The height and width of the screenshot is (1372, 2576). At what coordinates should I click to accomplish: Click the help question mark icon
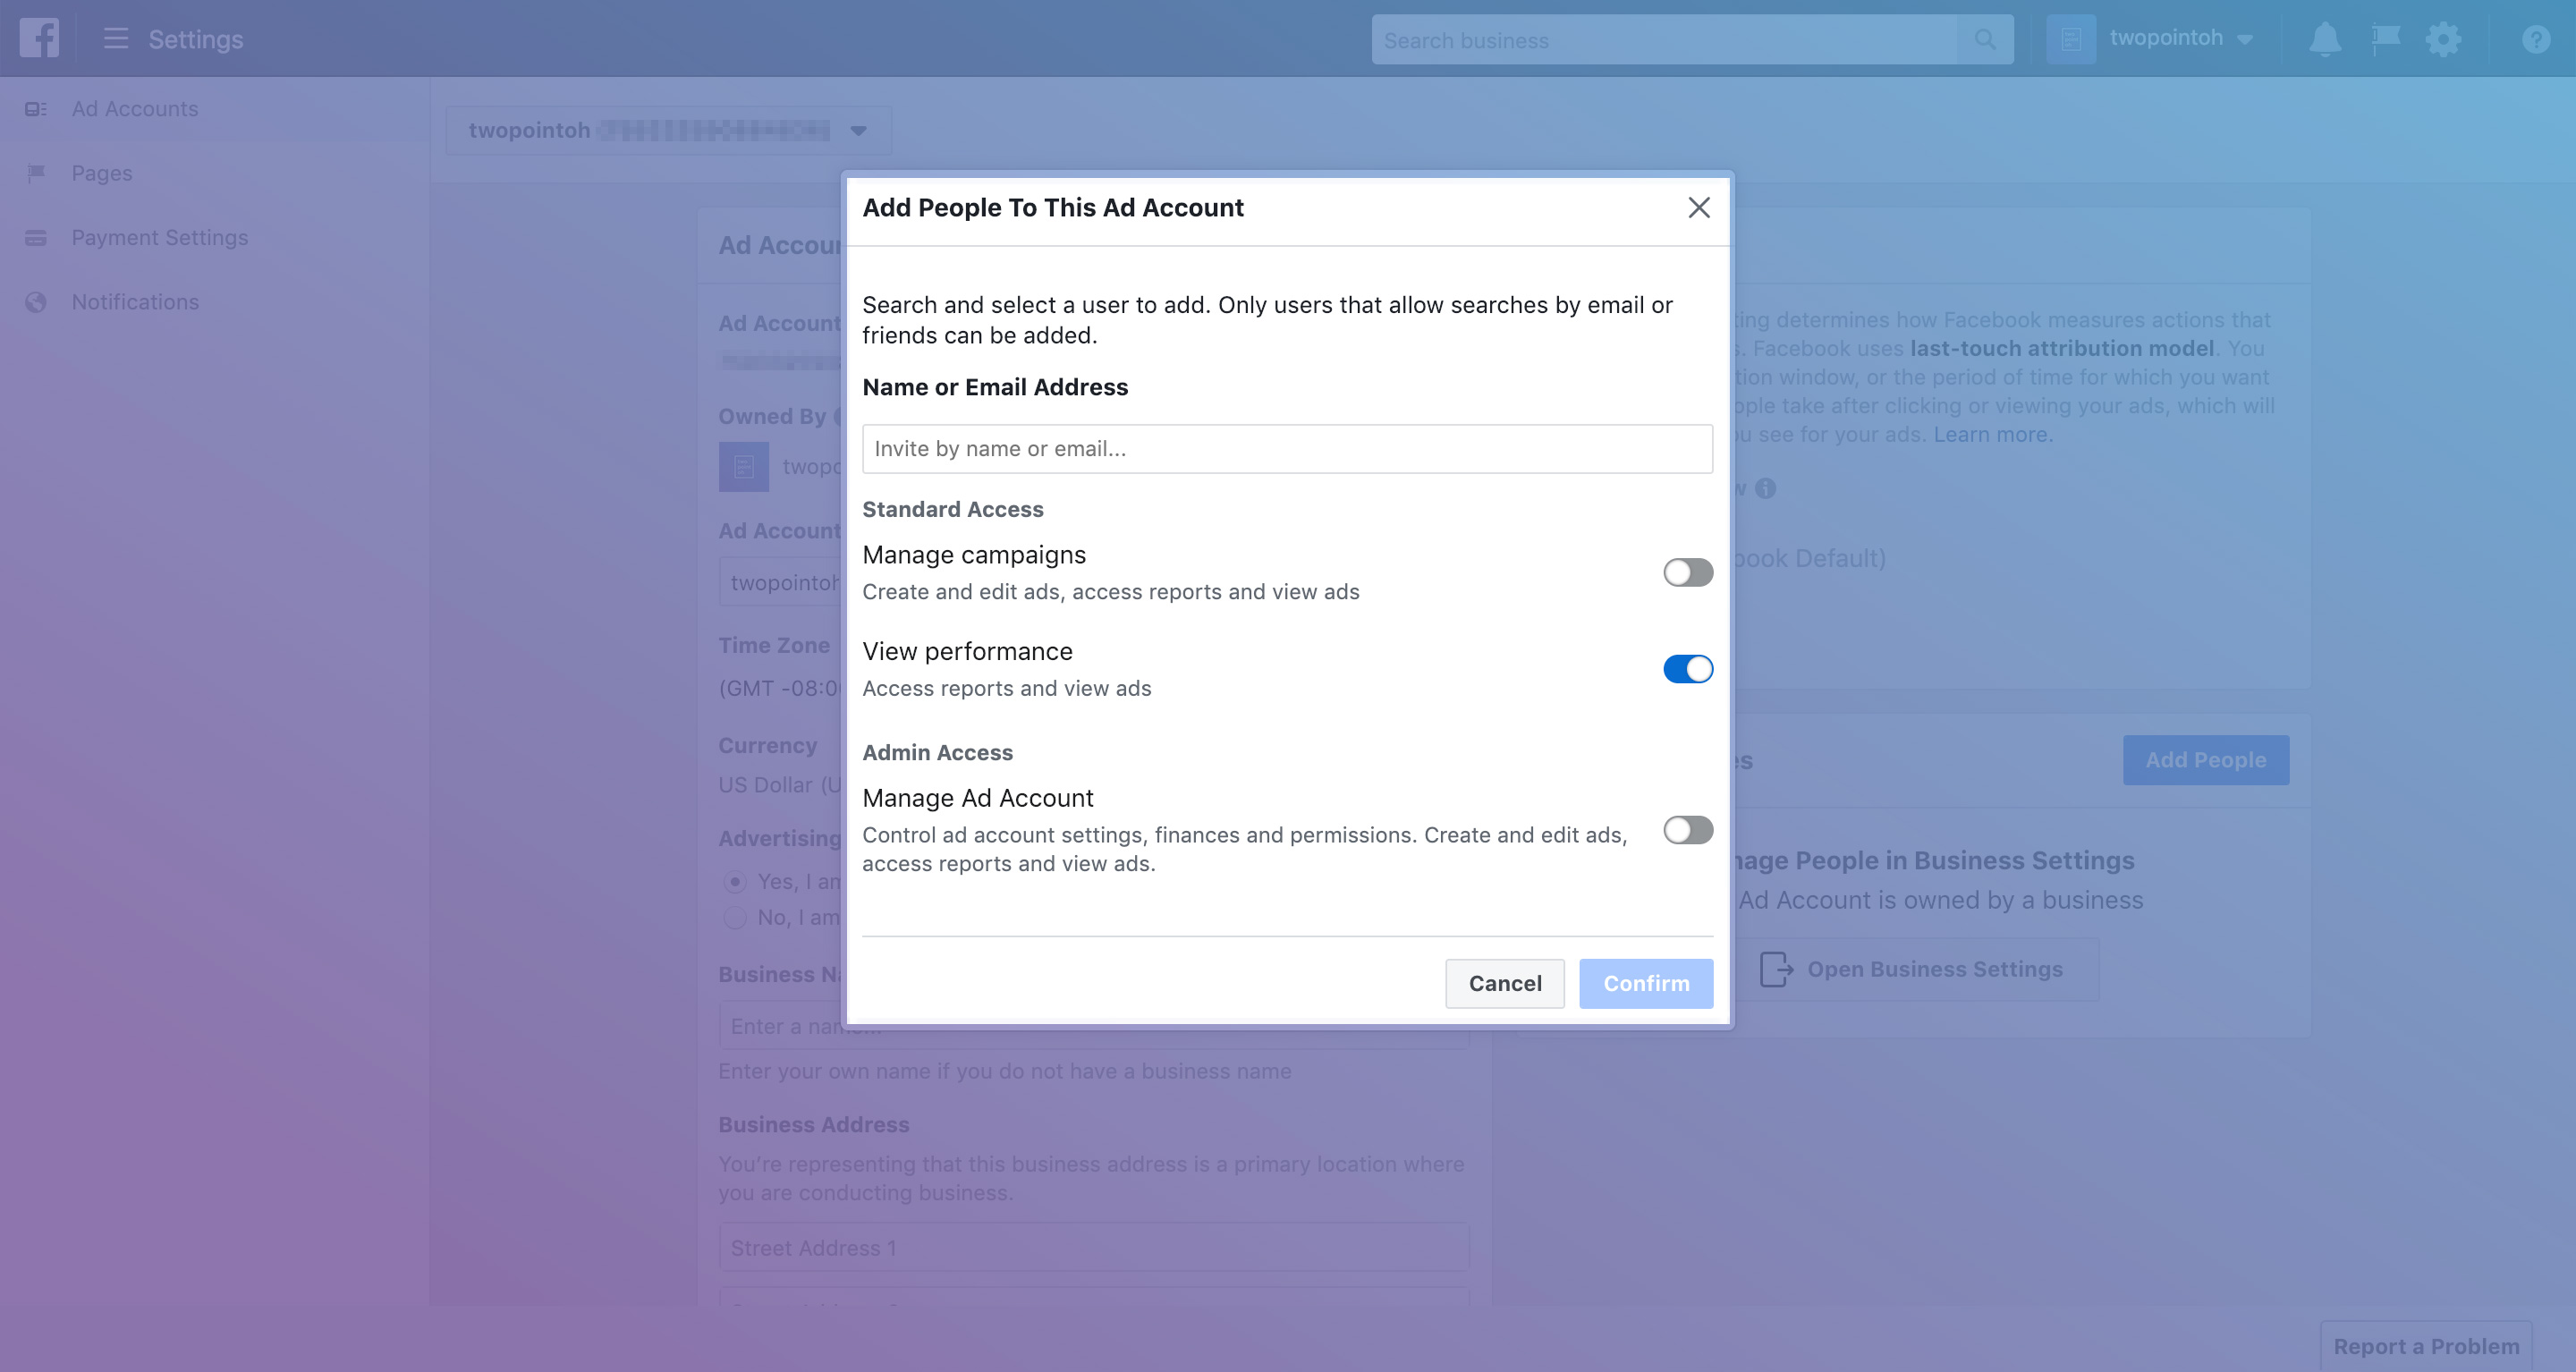[x=2535, y=40]
